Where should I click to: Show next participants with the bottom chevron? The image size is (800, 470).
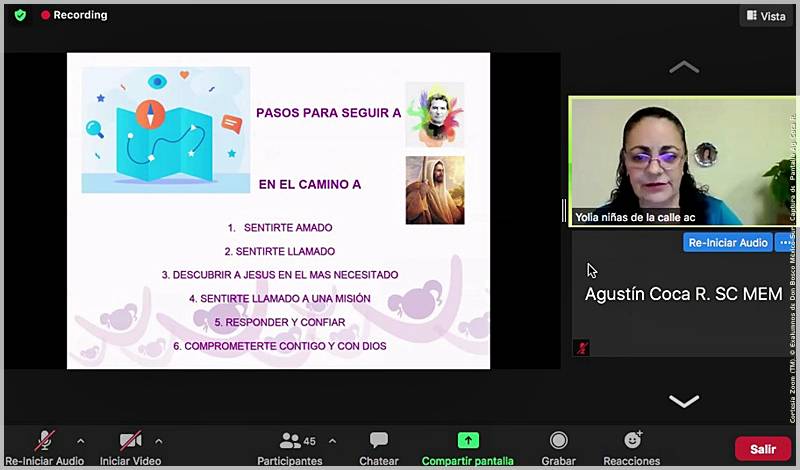[x=684, y=401]
